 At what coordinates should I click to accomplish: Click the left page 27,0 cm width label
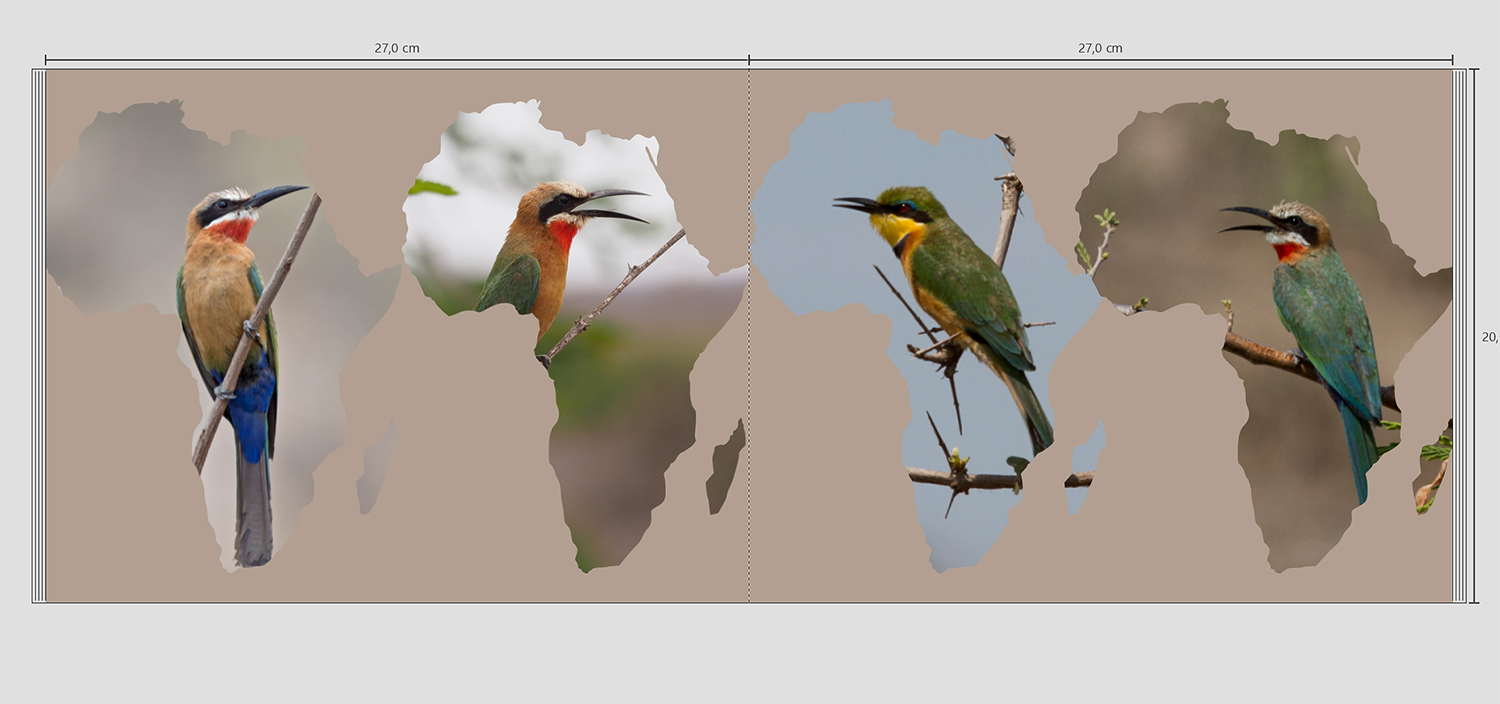(x=397, y=48)
